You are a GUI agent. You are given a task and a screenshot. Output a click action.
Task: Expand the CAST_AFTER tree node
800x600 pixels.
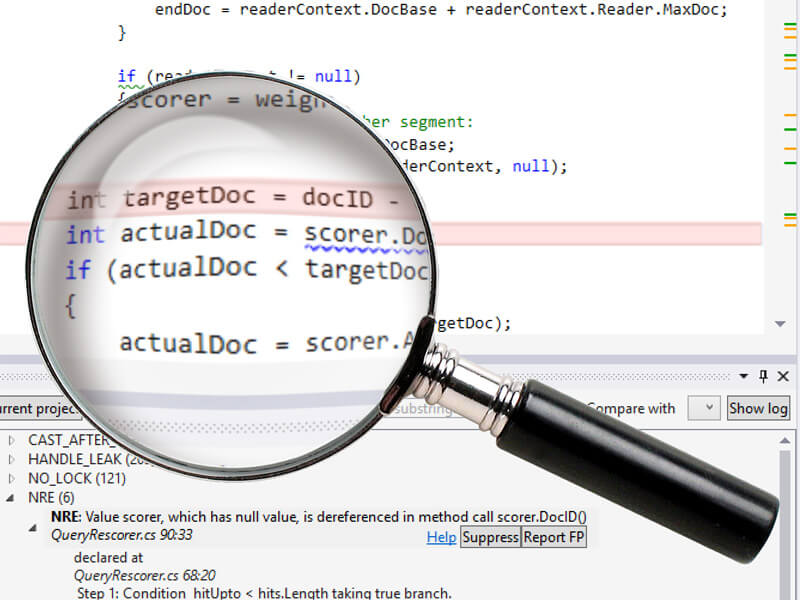click(11, 440)
